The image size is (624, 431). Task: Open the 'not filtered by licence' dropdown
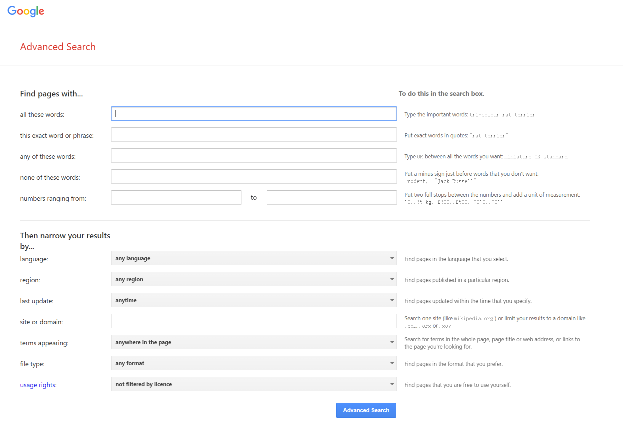(254, 384)
